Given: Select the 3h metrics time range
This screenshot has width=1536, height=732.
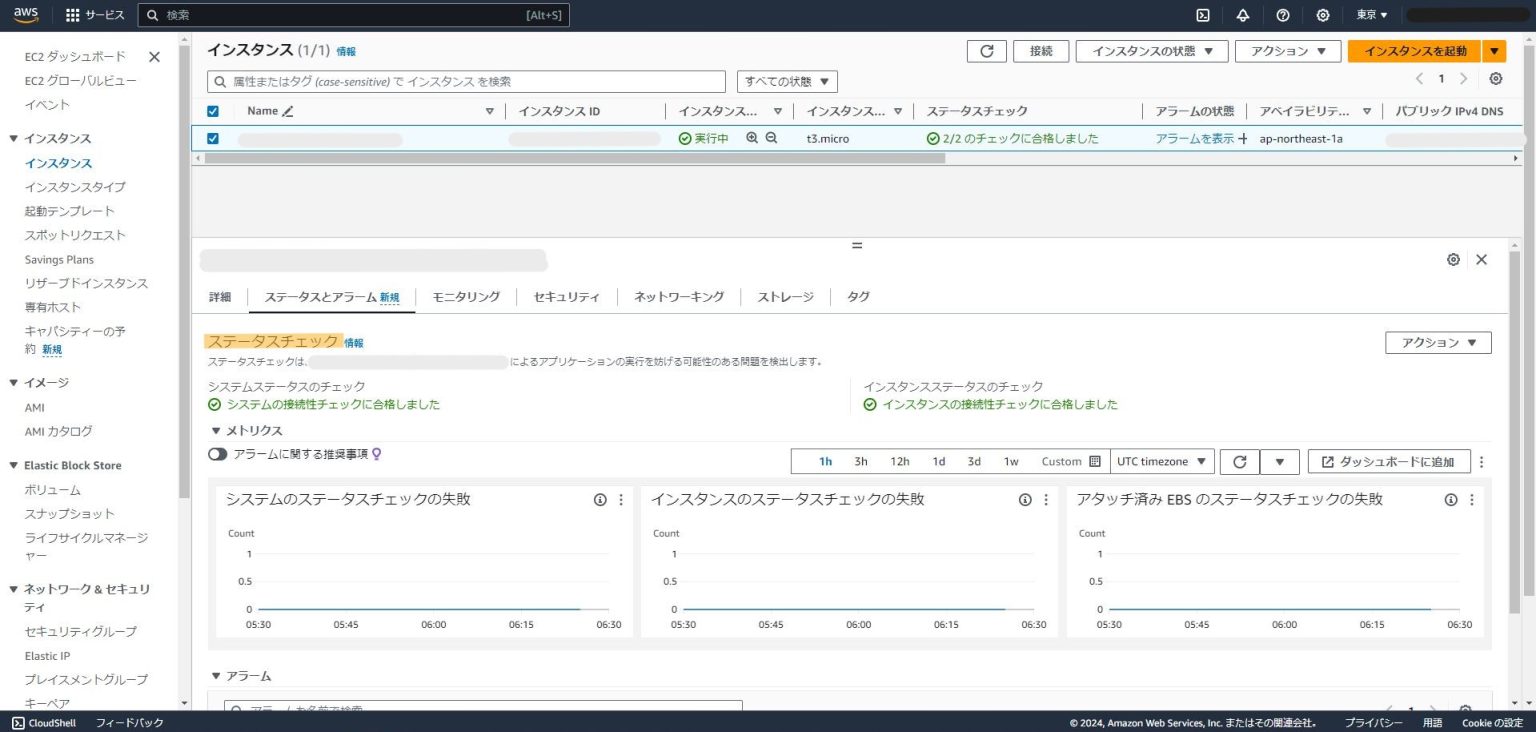Looking at the screenshot, I should pyautogui.click(x=860, y=461).
